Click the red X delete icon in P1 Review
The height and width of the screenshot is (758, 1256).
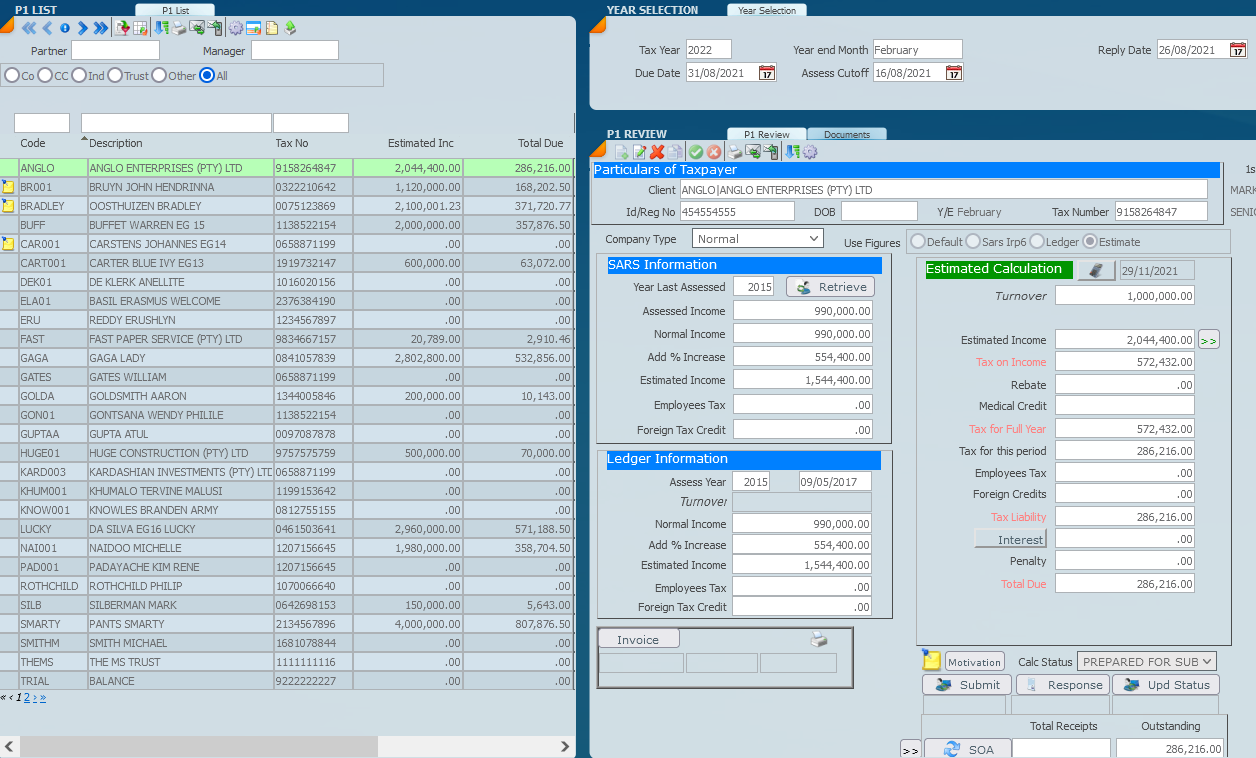point(657,152)
